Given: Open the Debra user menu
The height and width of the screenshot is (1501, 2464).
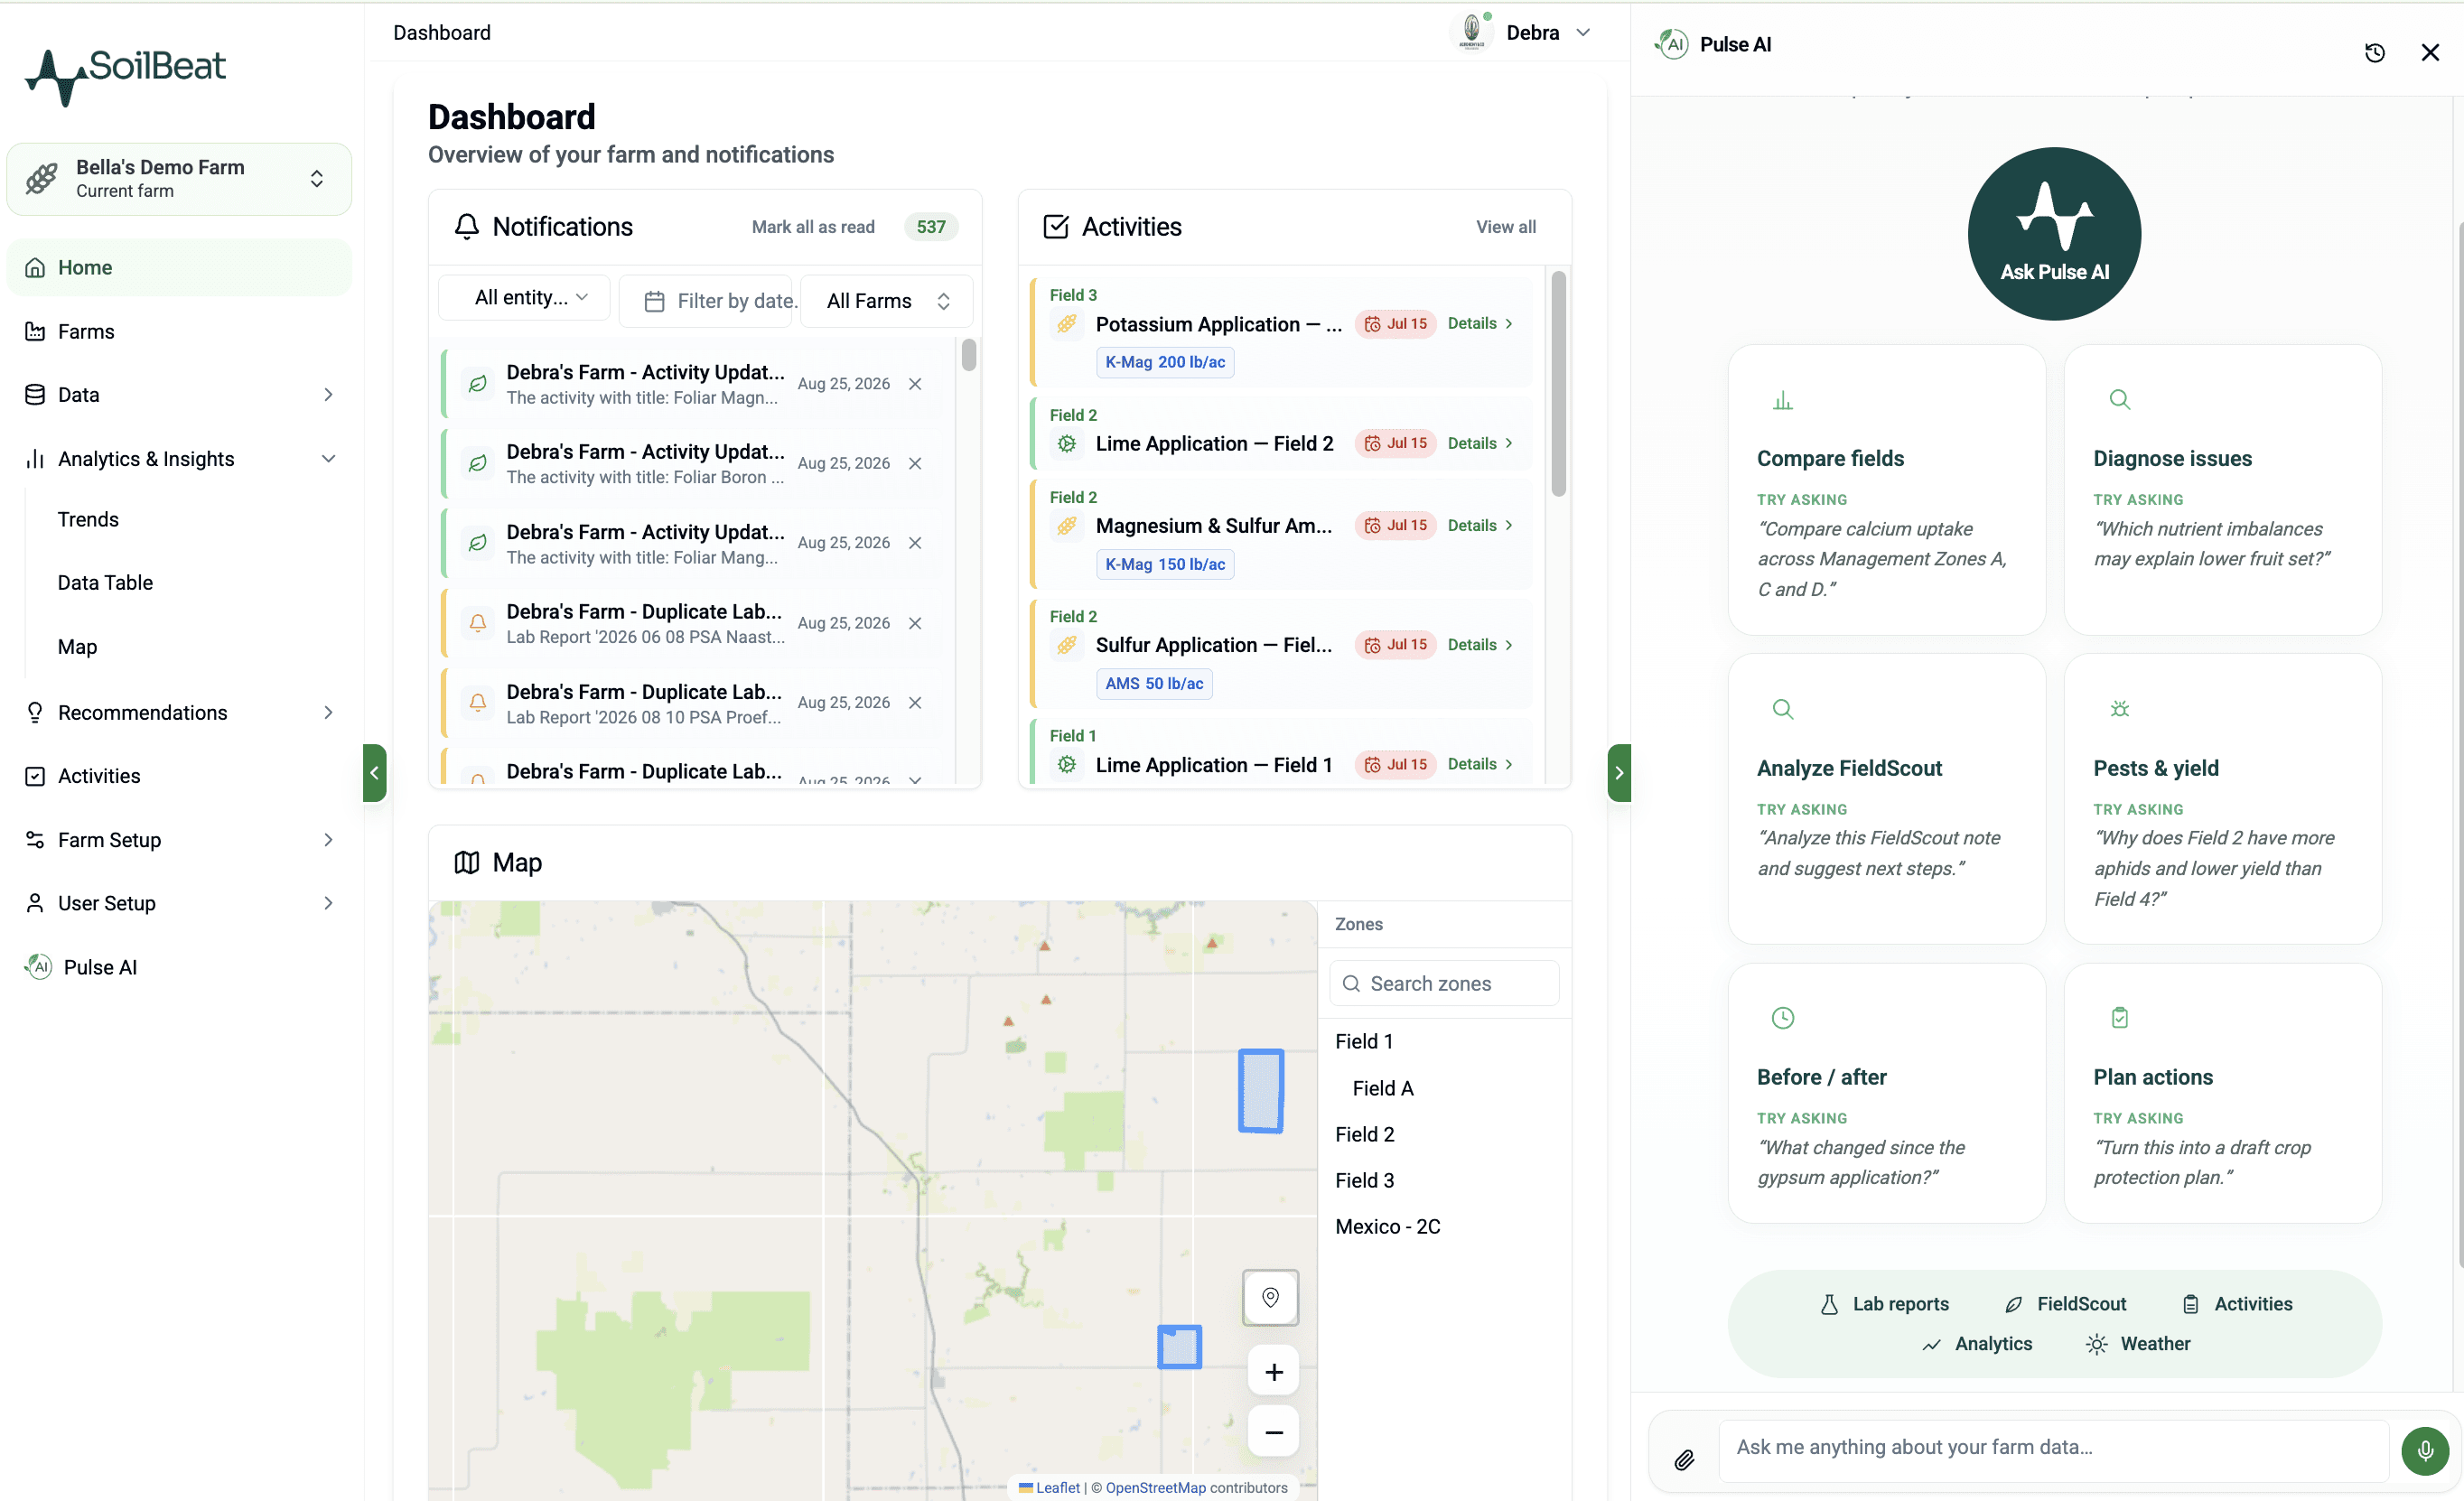Looking at the screenshot, I should pos(1521,32).
